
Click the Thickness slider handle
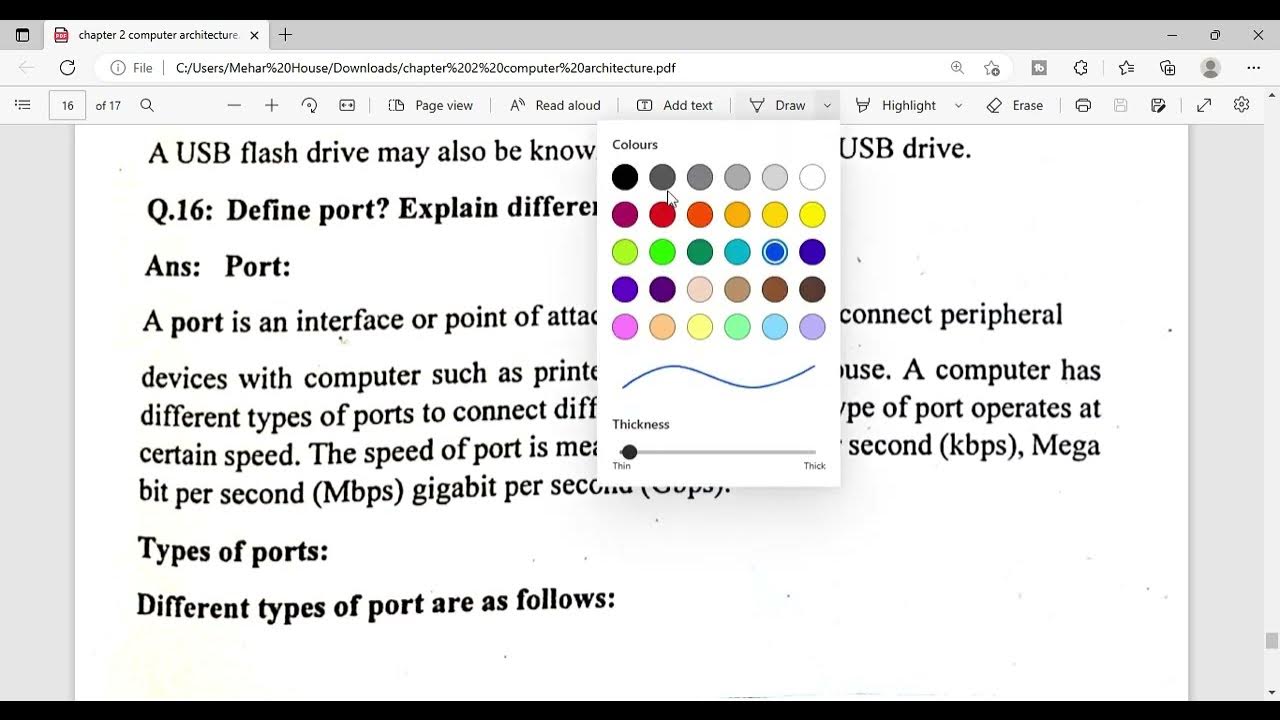click(629, 452)
